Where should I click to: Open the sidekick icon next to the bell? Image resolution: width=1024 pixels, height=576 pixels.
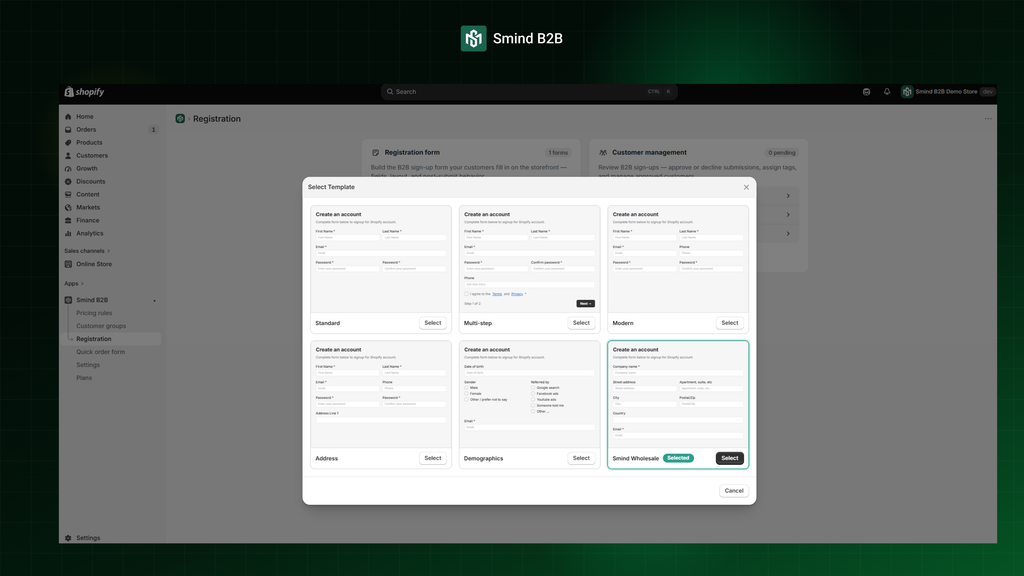867,92
